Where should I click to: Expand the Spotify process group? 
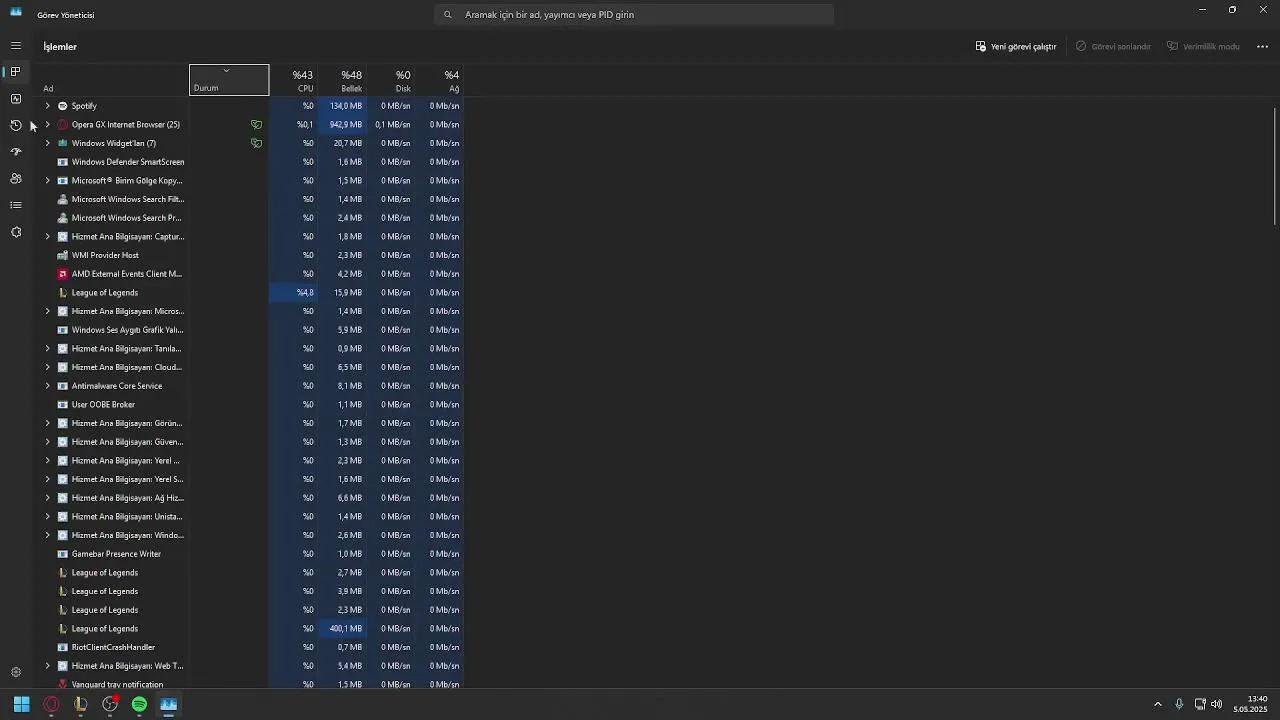pyautogui.click(x=47, y=106)
